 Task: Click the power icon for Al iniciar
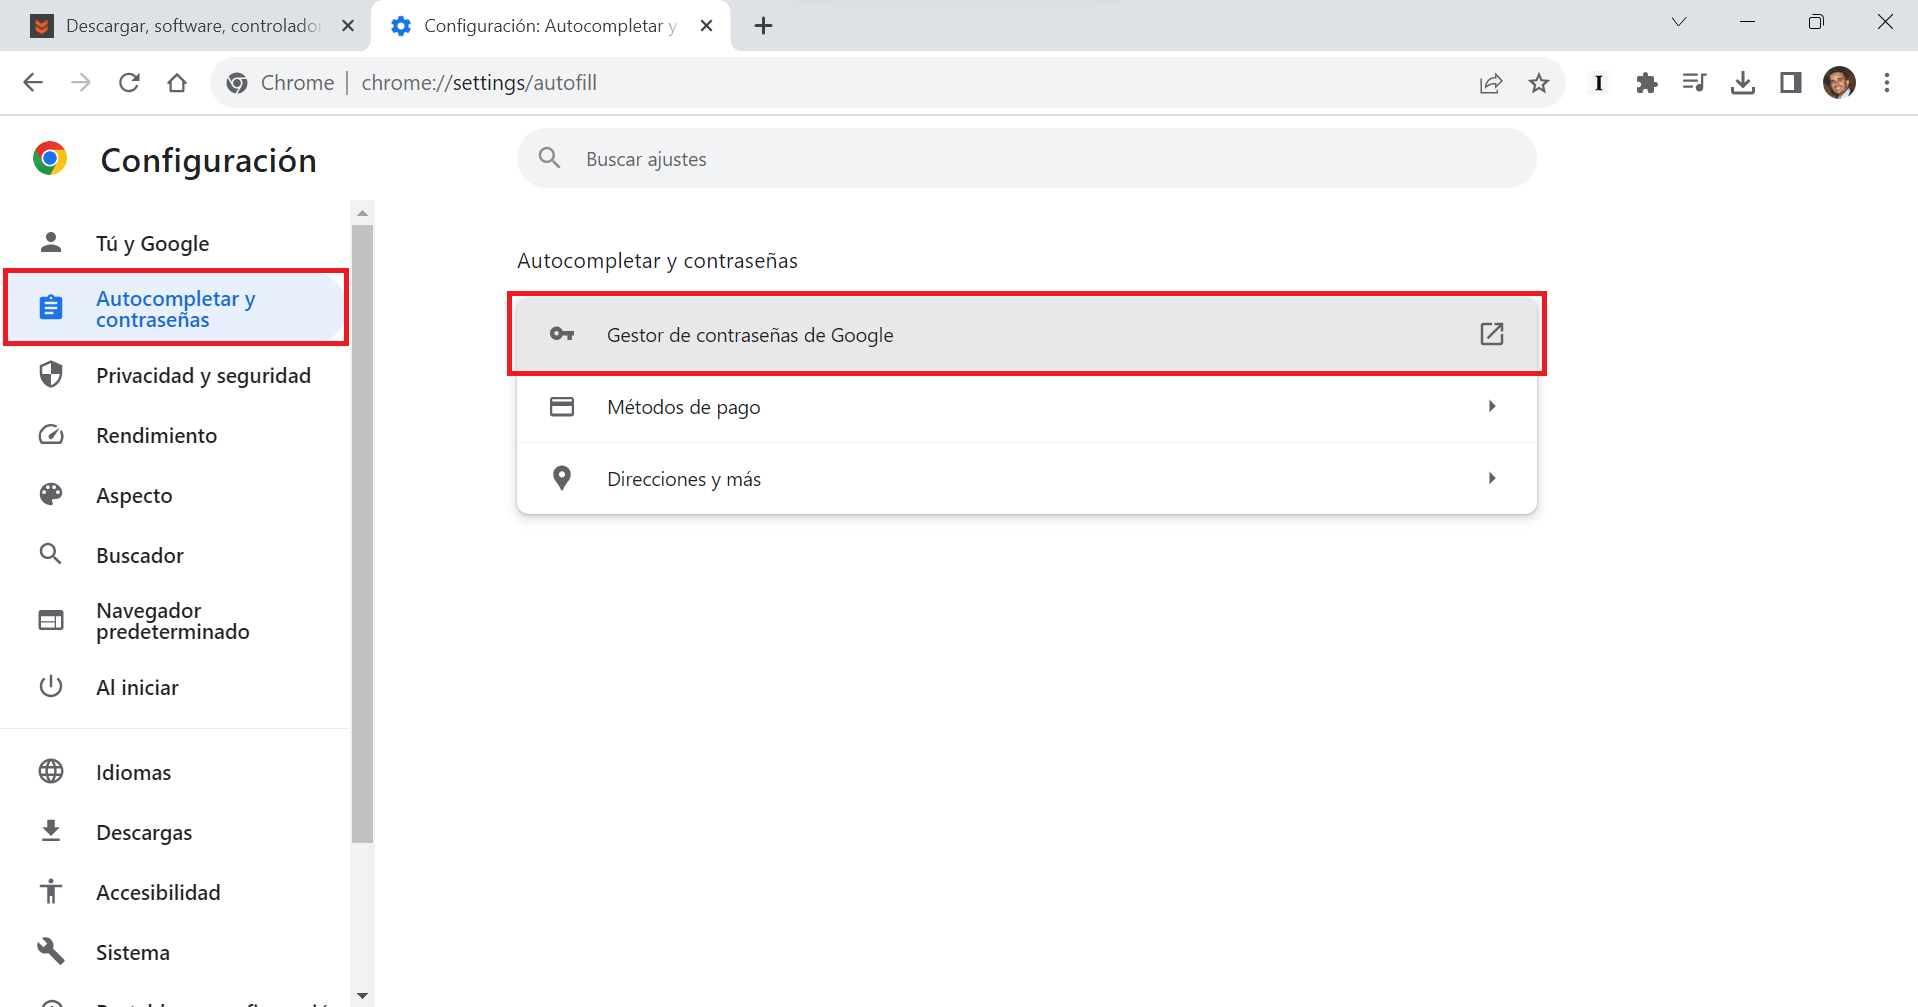[51, 687]
